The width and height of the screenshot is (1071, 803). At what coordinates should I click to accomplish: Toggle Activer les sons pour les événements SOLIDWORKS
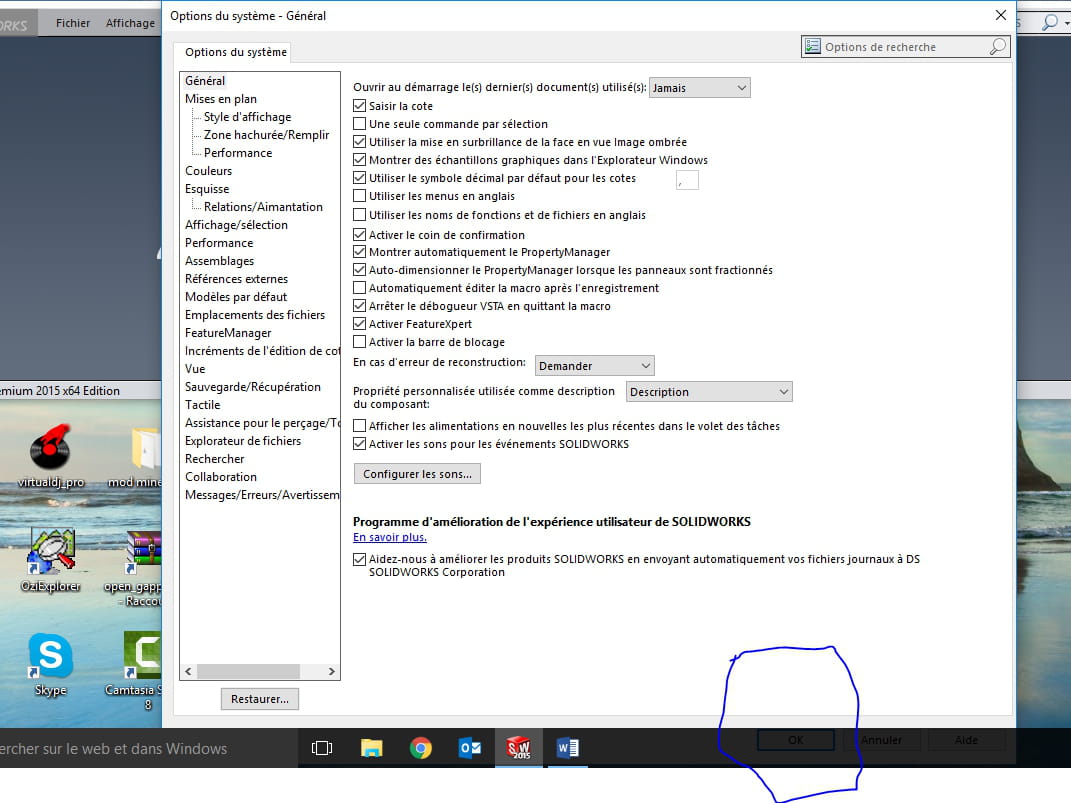[x=359, y=444]
